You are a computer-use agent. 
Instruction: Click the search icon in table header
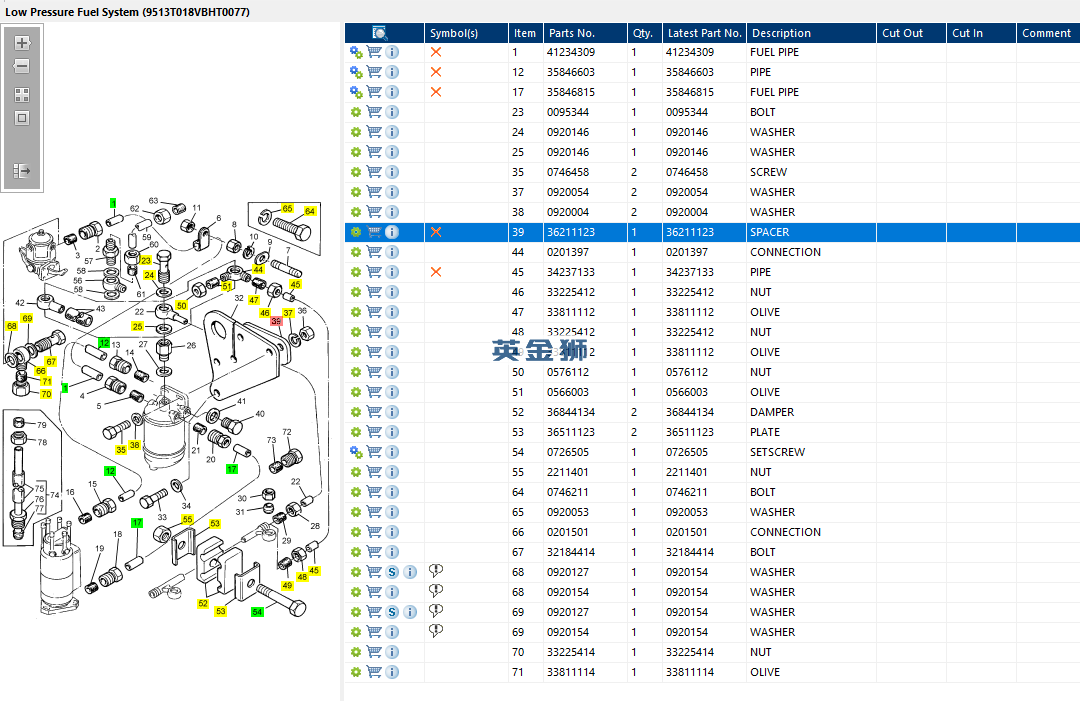tap(380, 33)
